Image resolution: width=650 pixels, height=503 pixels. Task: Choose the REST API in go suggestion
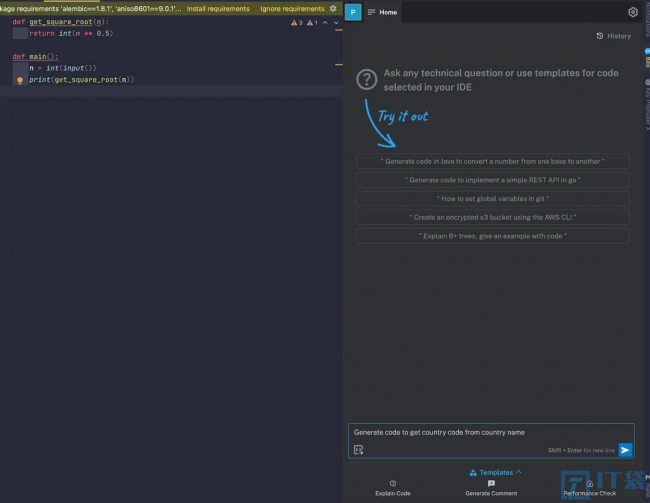pos(492,180)
